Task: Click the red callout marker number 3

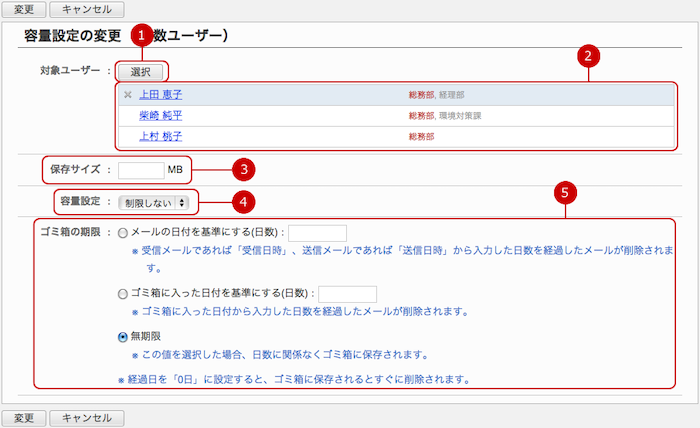Action: click(x=241, y=169)
